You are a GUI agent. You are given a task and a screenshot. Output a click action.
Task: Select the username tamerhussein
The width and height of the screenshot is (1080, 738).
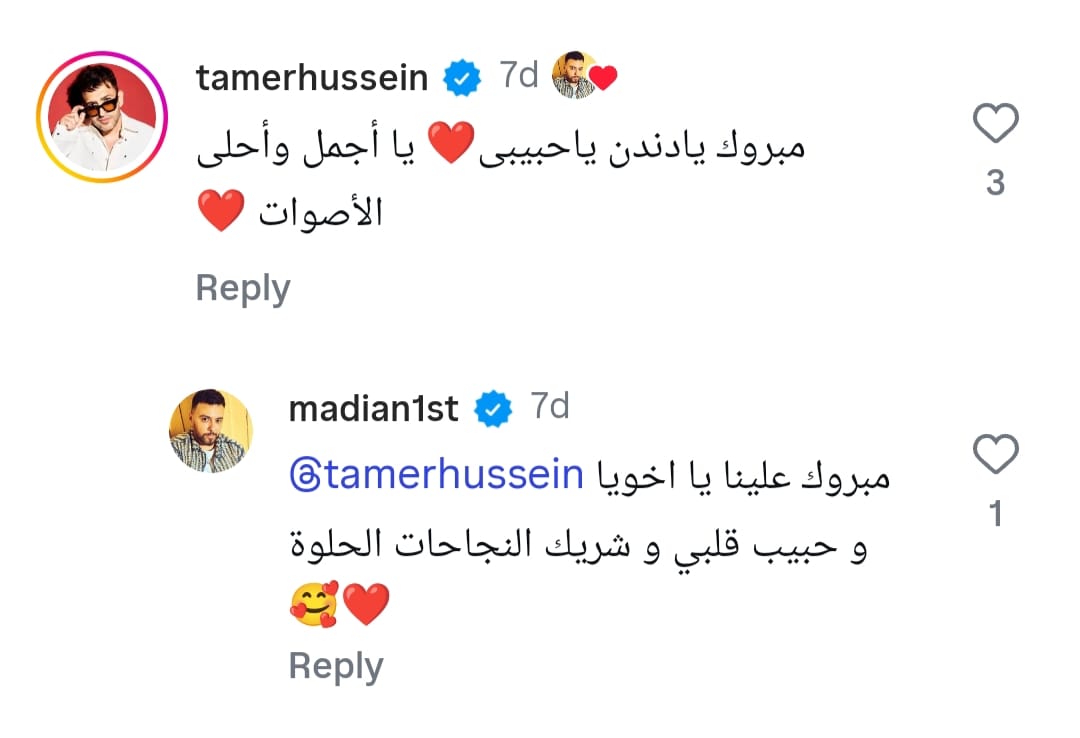pos(312,76)
